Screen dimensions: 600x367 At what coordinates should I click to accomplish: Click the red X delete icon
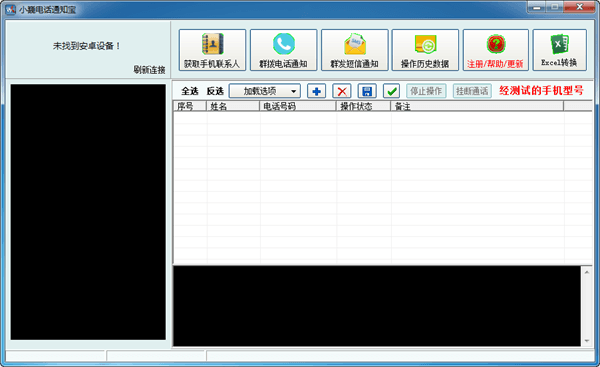(x=342, y=91)
